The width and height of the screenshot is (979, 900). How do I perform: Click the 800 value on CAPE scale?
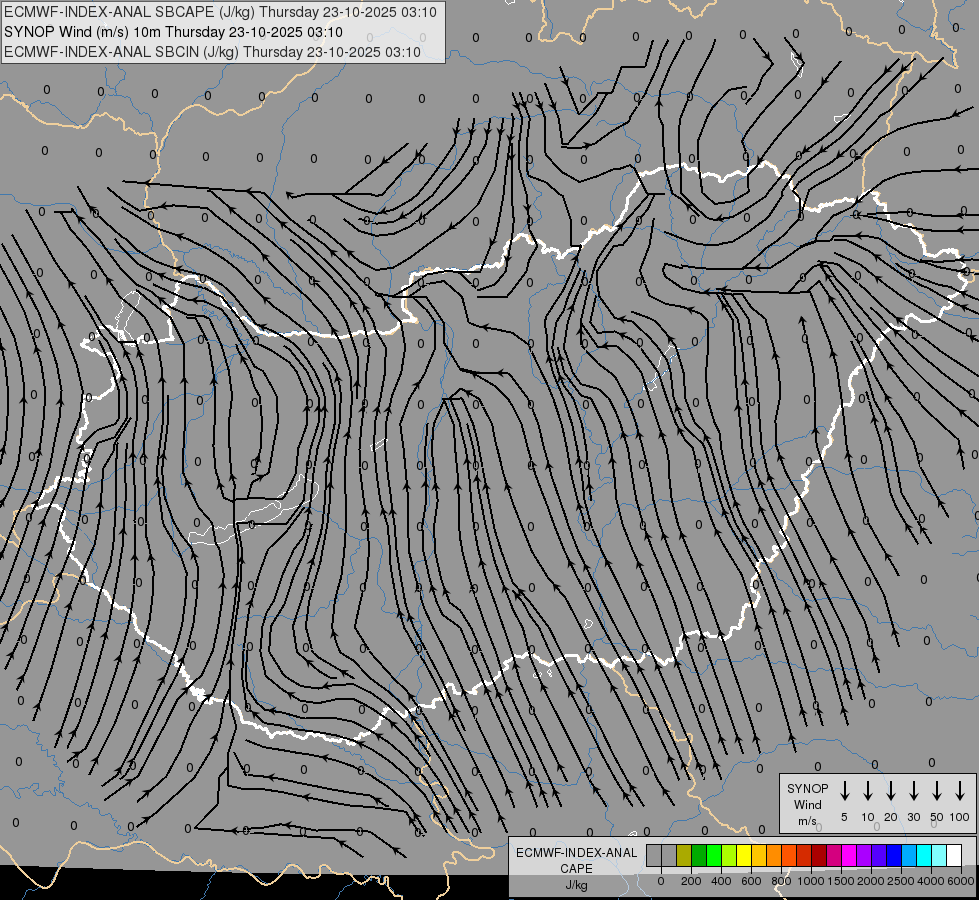tap(781, 881)
